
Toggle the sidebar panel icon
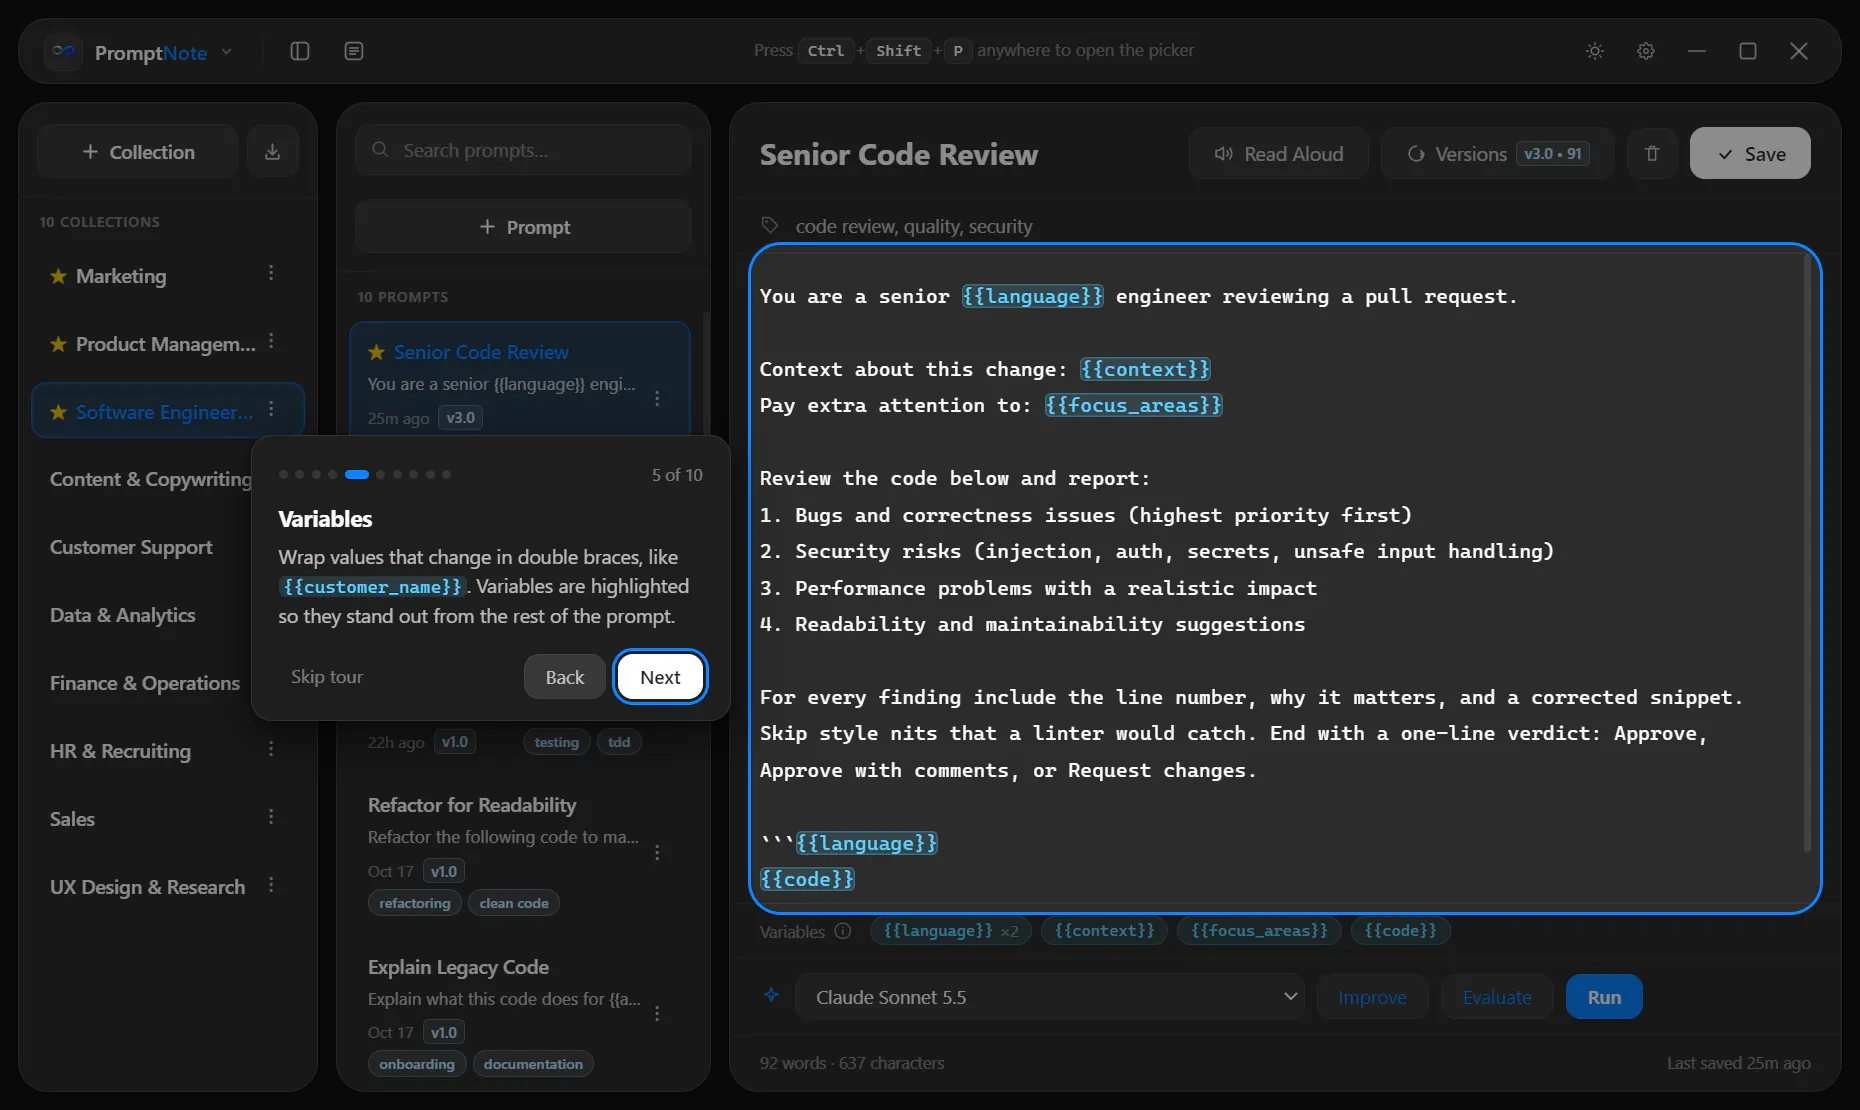coord(300,51)
